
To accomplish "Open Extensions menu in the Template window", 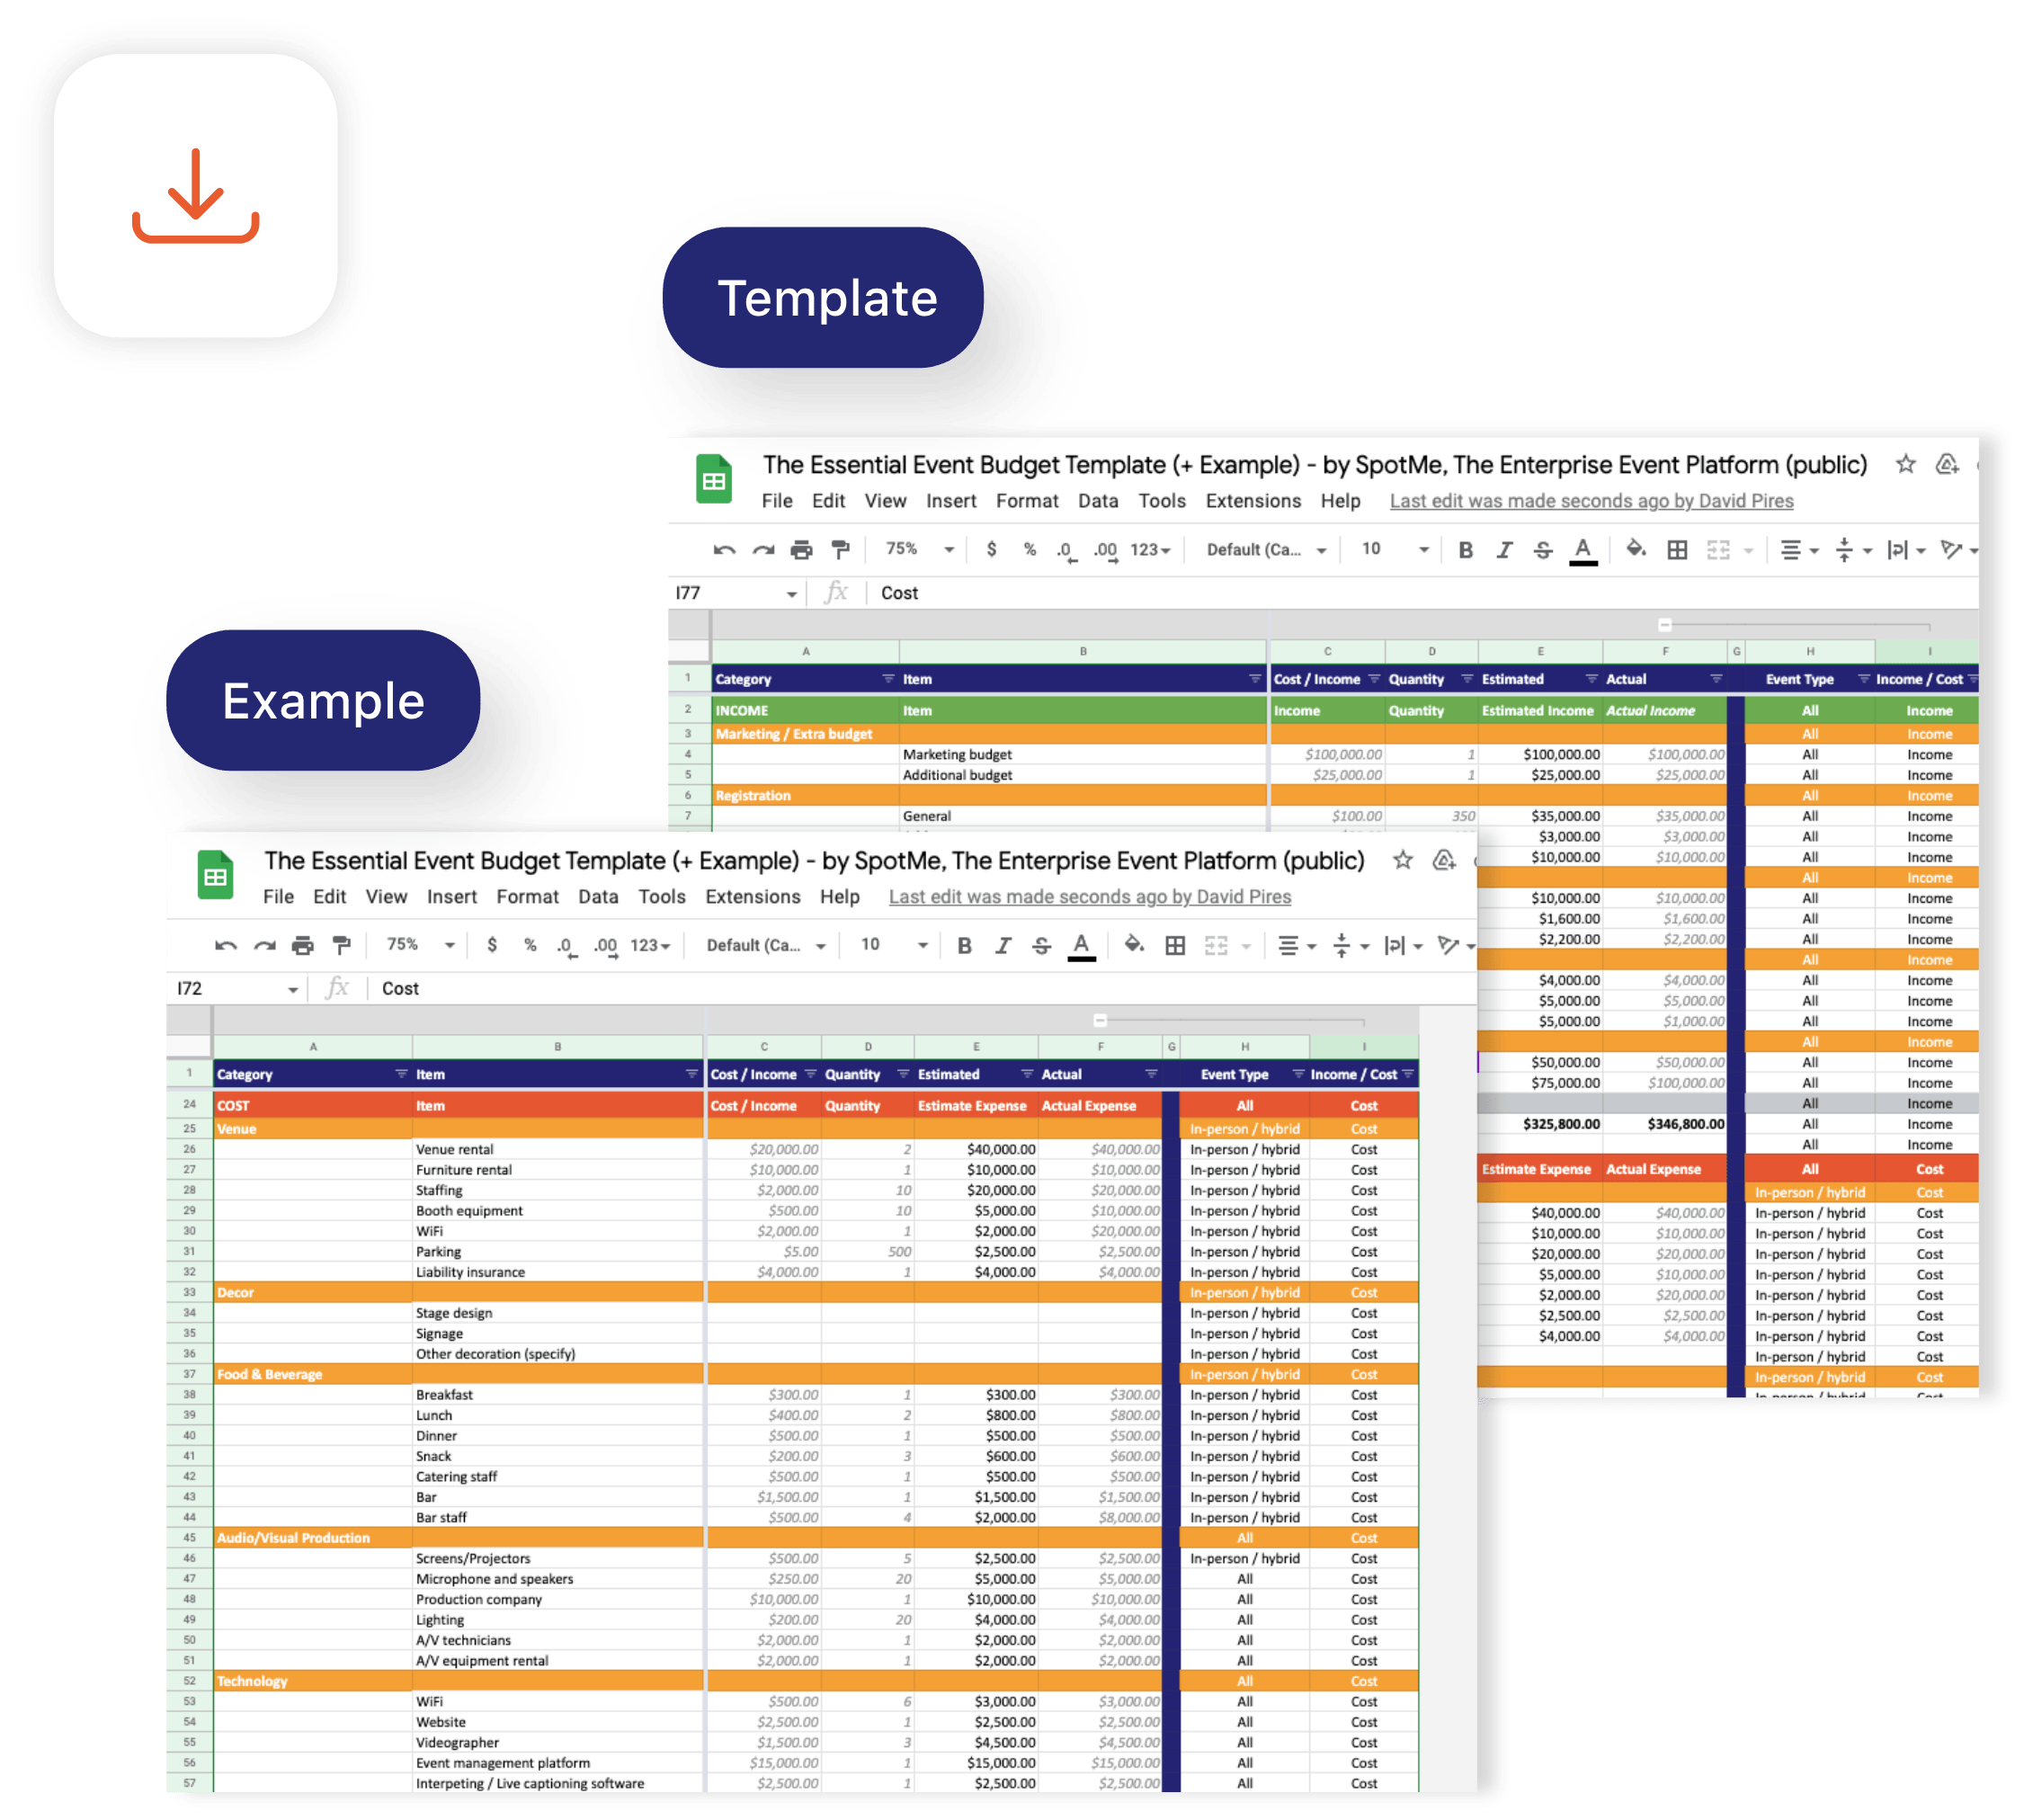I will 1253,501.
